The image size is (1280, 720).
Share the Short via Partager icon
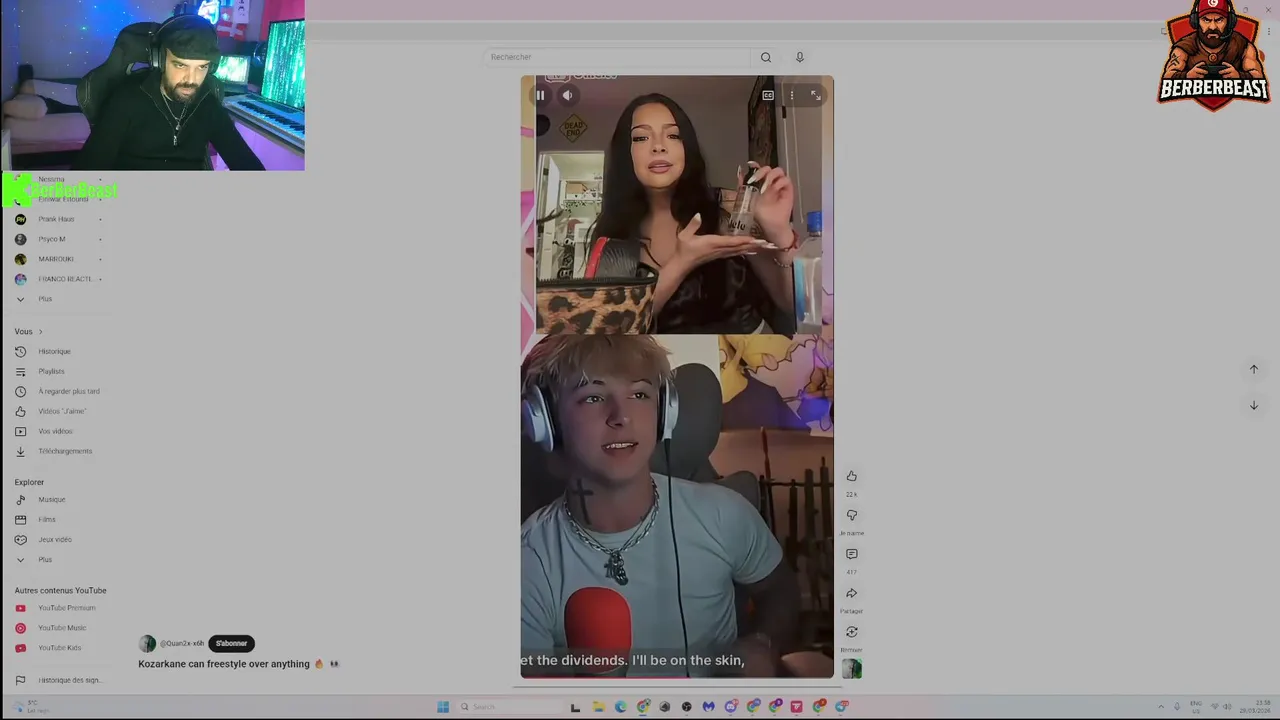(852, 593)
